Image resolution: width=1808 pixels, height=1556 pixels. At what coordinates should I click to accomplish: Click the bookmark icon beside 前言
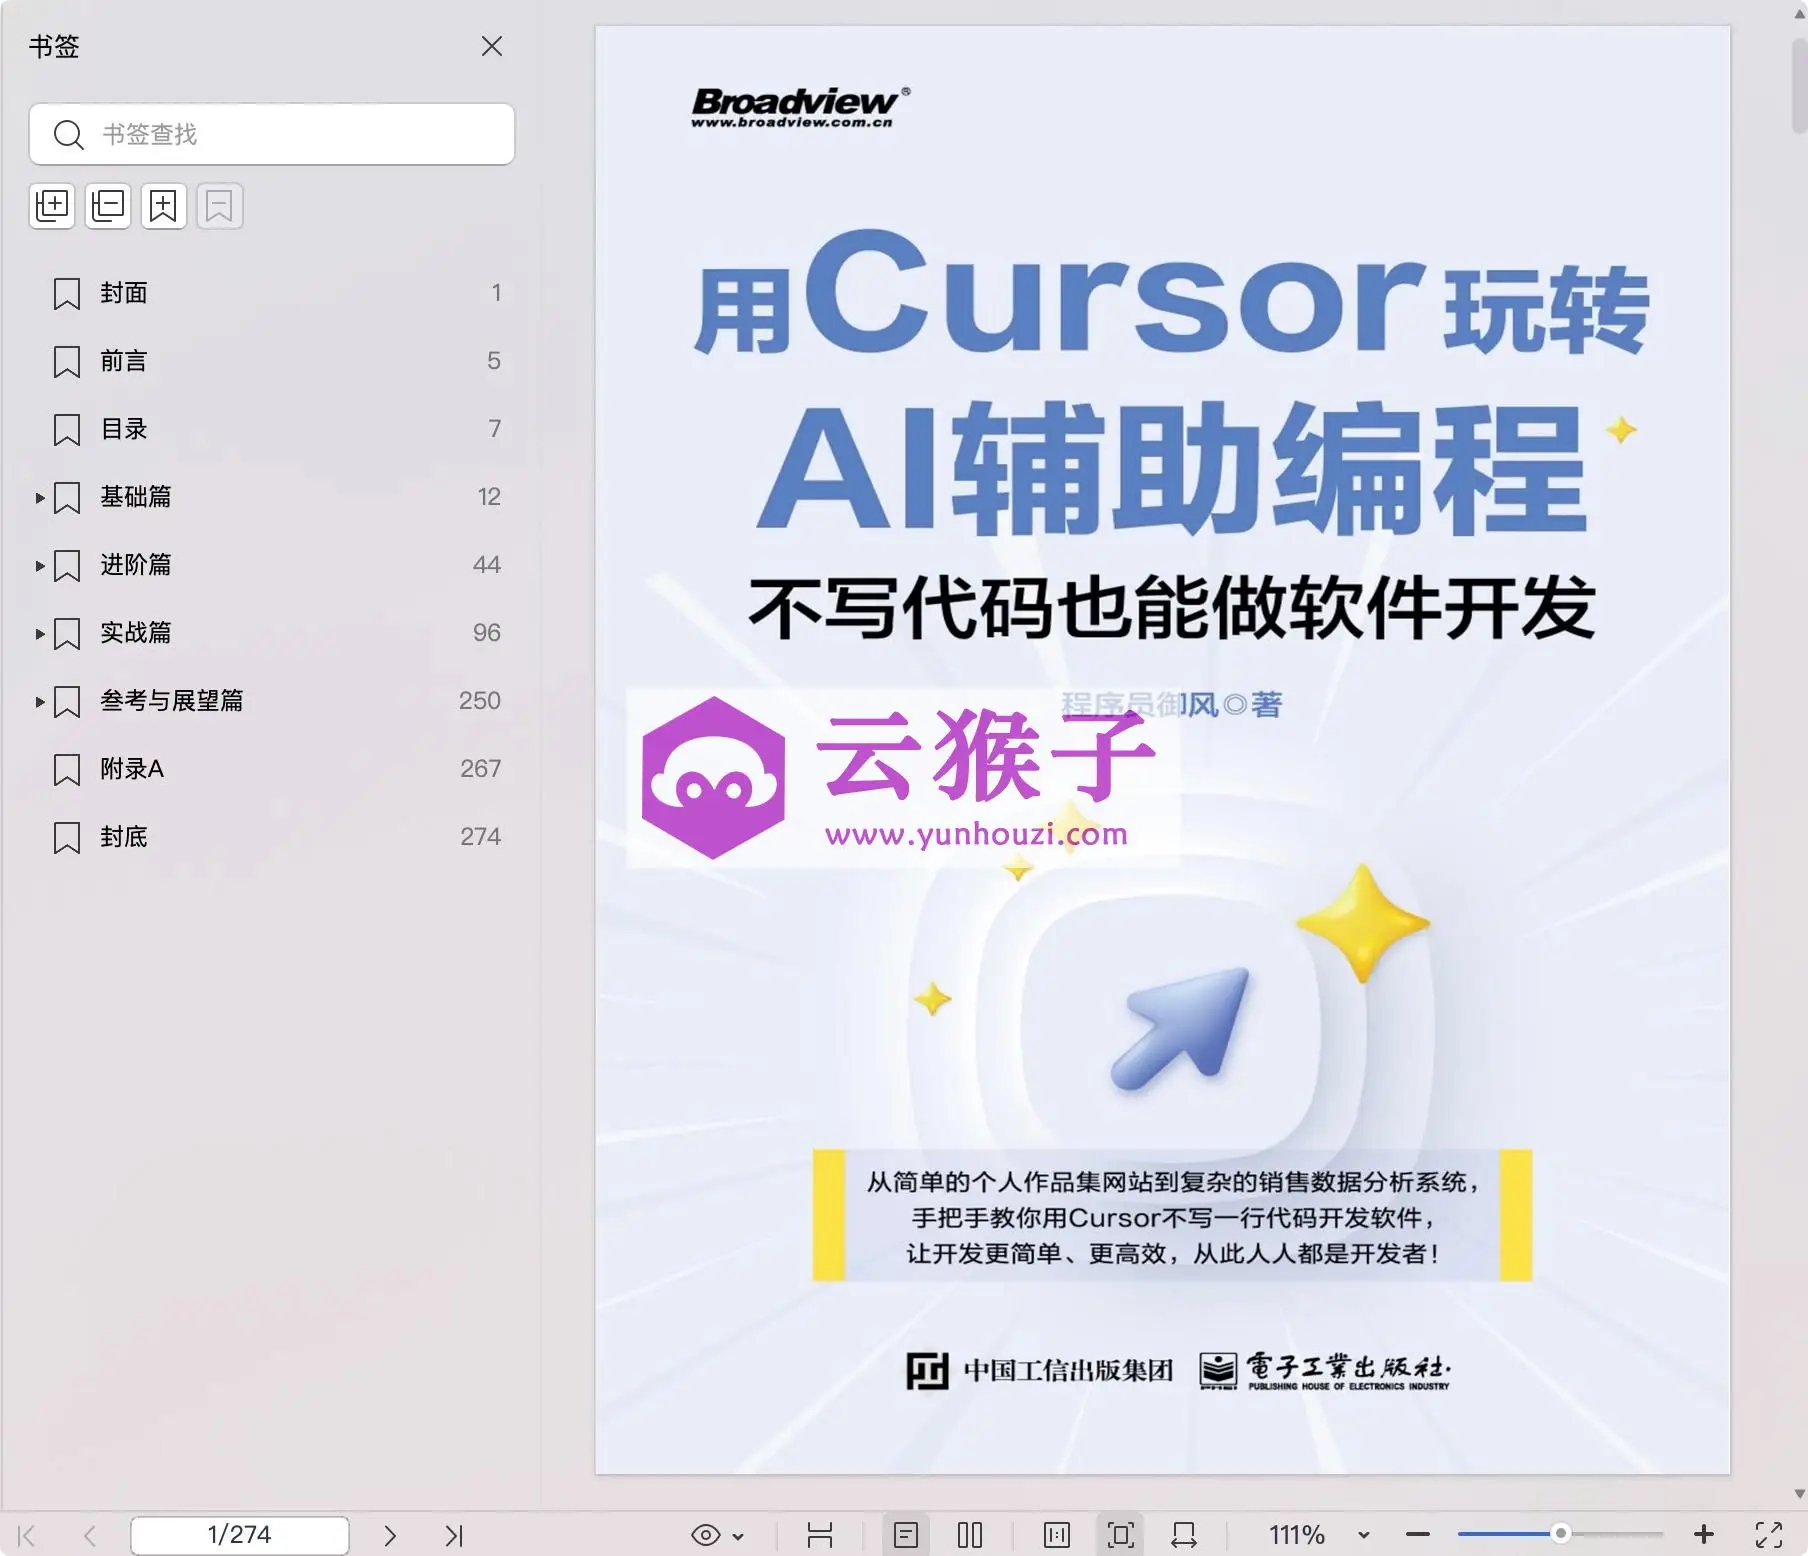coord(67,362)
